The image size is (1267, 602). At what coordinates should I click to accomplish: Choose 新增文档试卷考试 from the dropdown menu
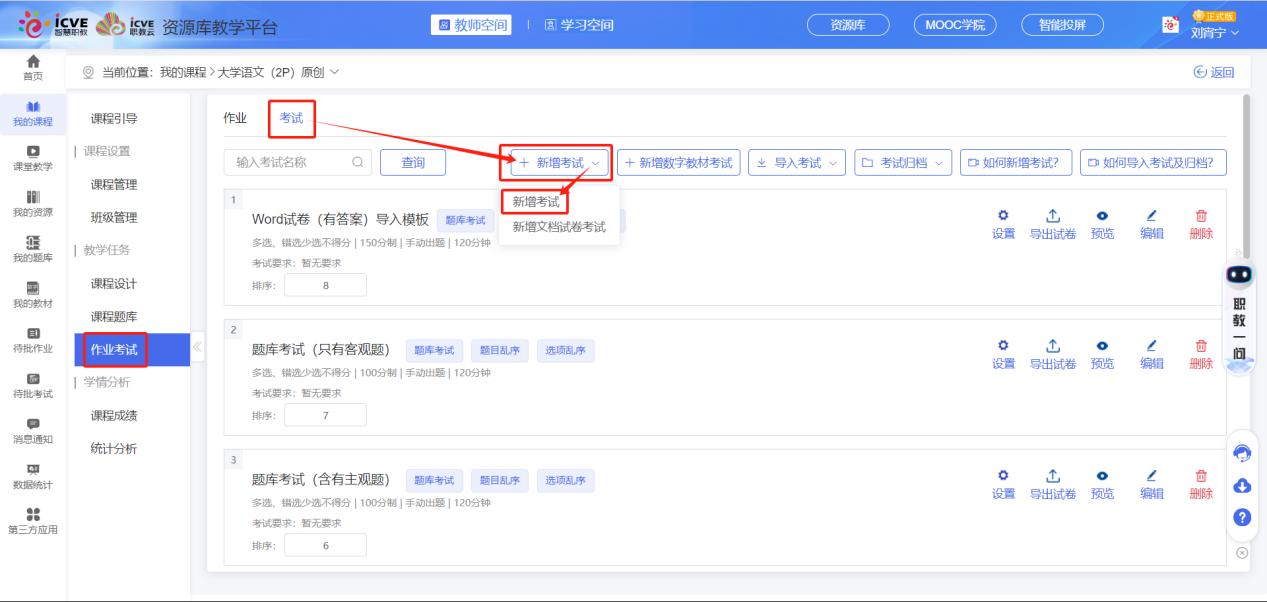click(x=559, y=227)
